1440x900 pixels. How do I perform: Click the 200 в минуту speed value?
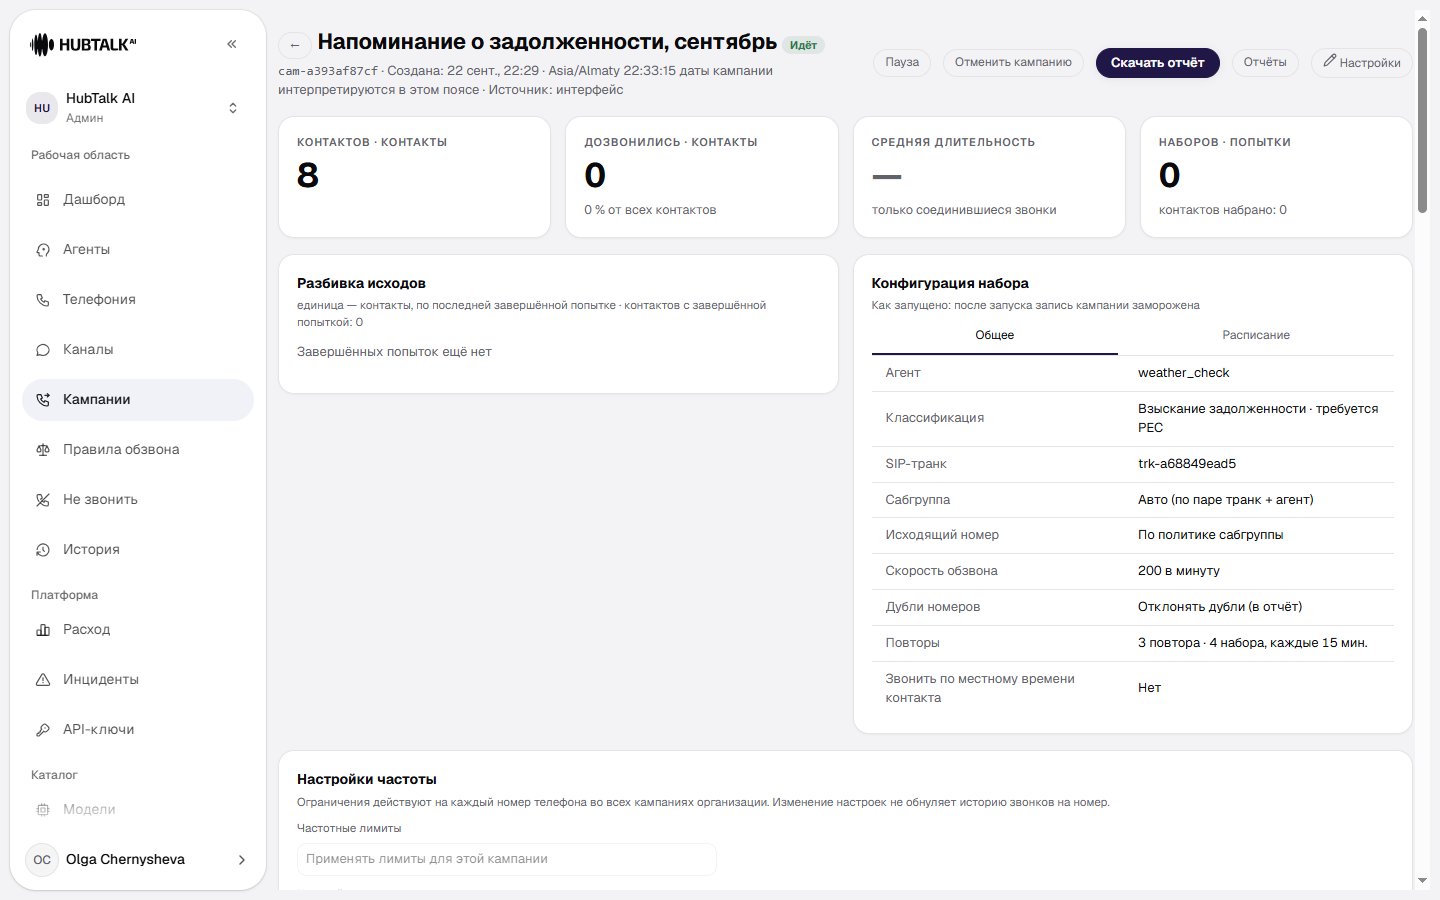point(1179,571)
